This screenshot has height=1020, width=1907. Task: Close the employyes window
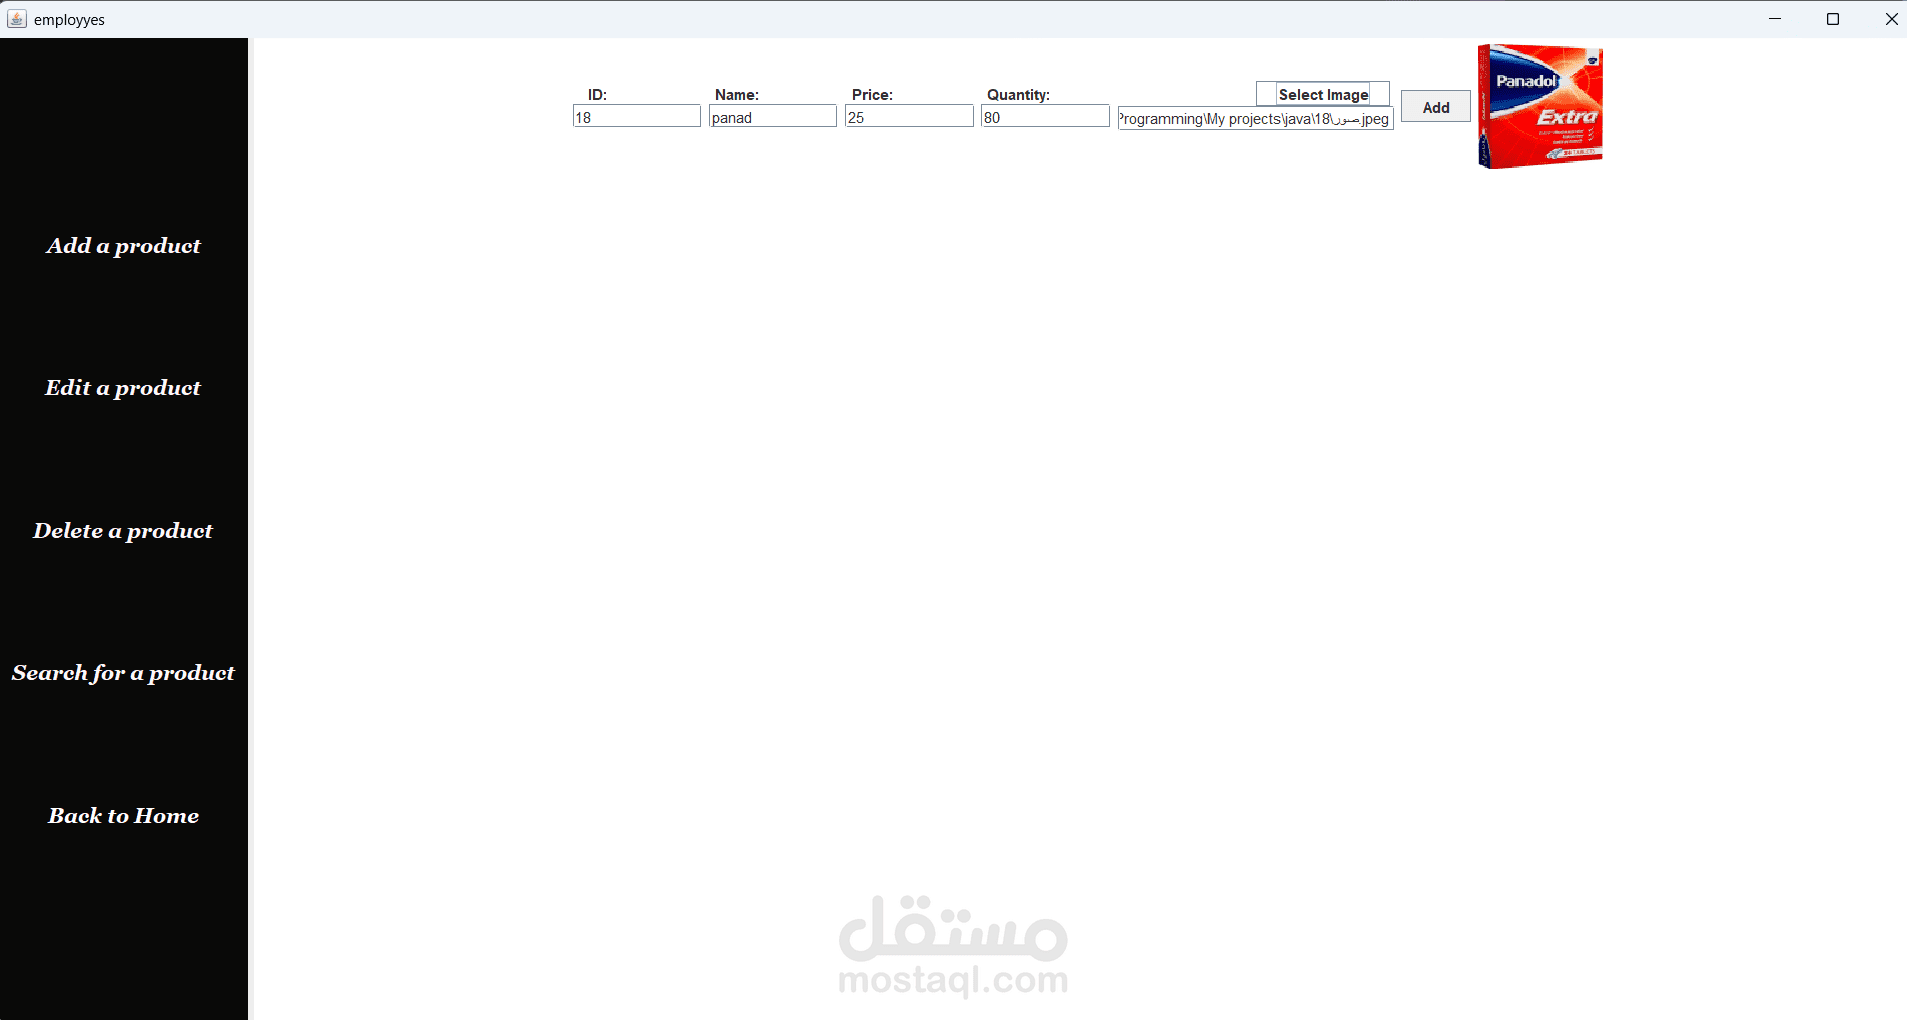[1891, 19]
